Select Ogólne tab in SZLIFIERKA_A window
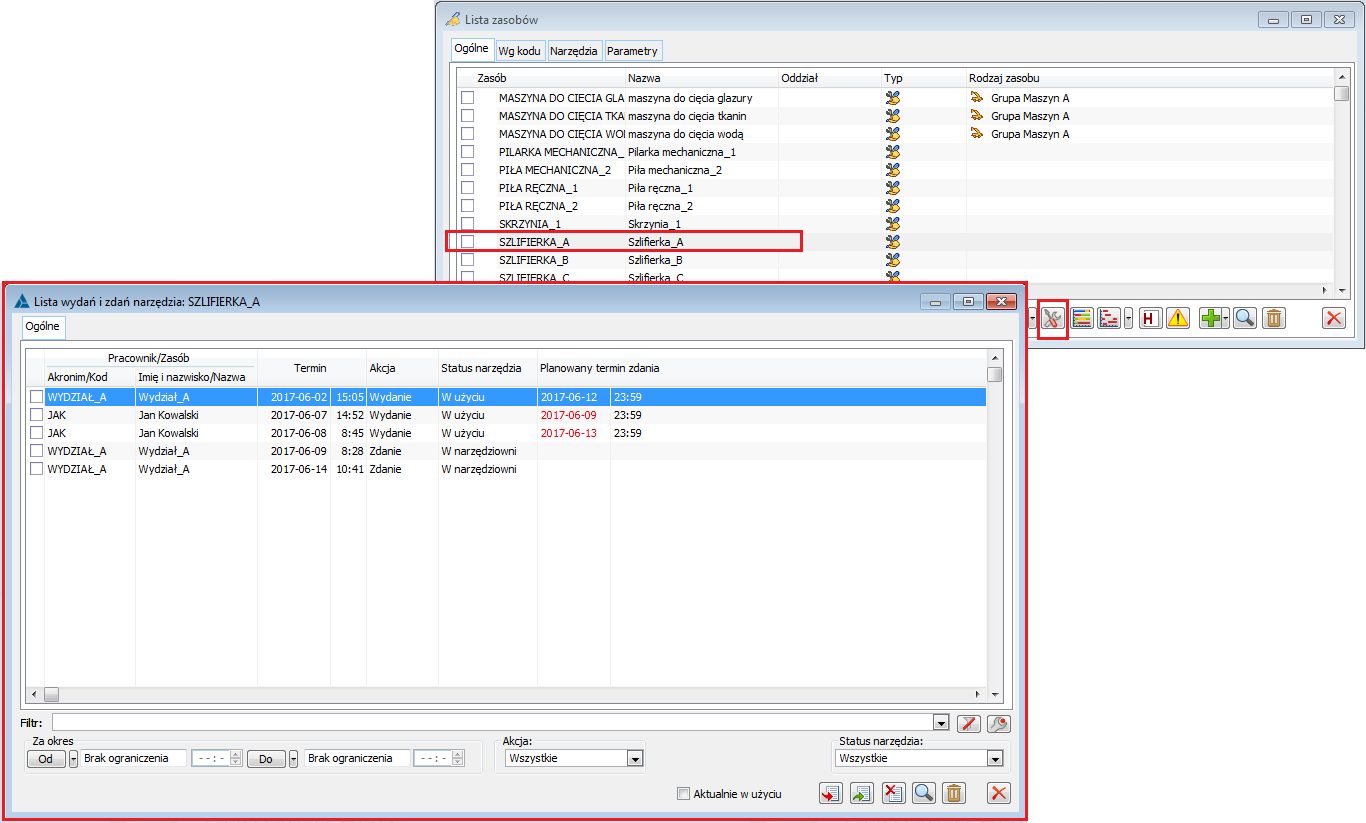Screen dimensions: 1366x823 42,326
